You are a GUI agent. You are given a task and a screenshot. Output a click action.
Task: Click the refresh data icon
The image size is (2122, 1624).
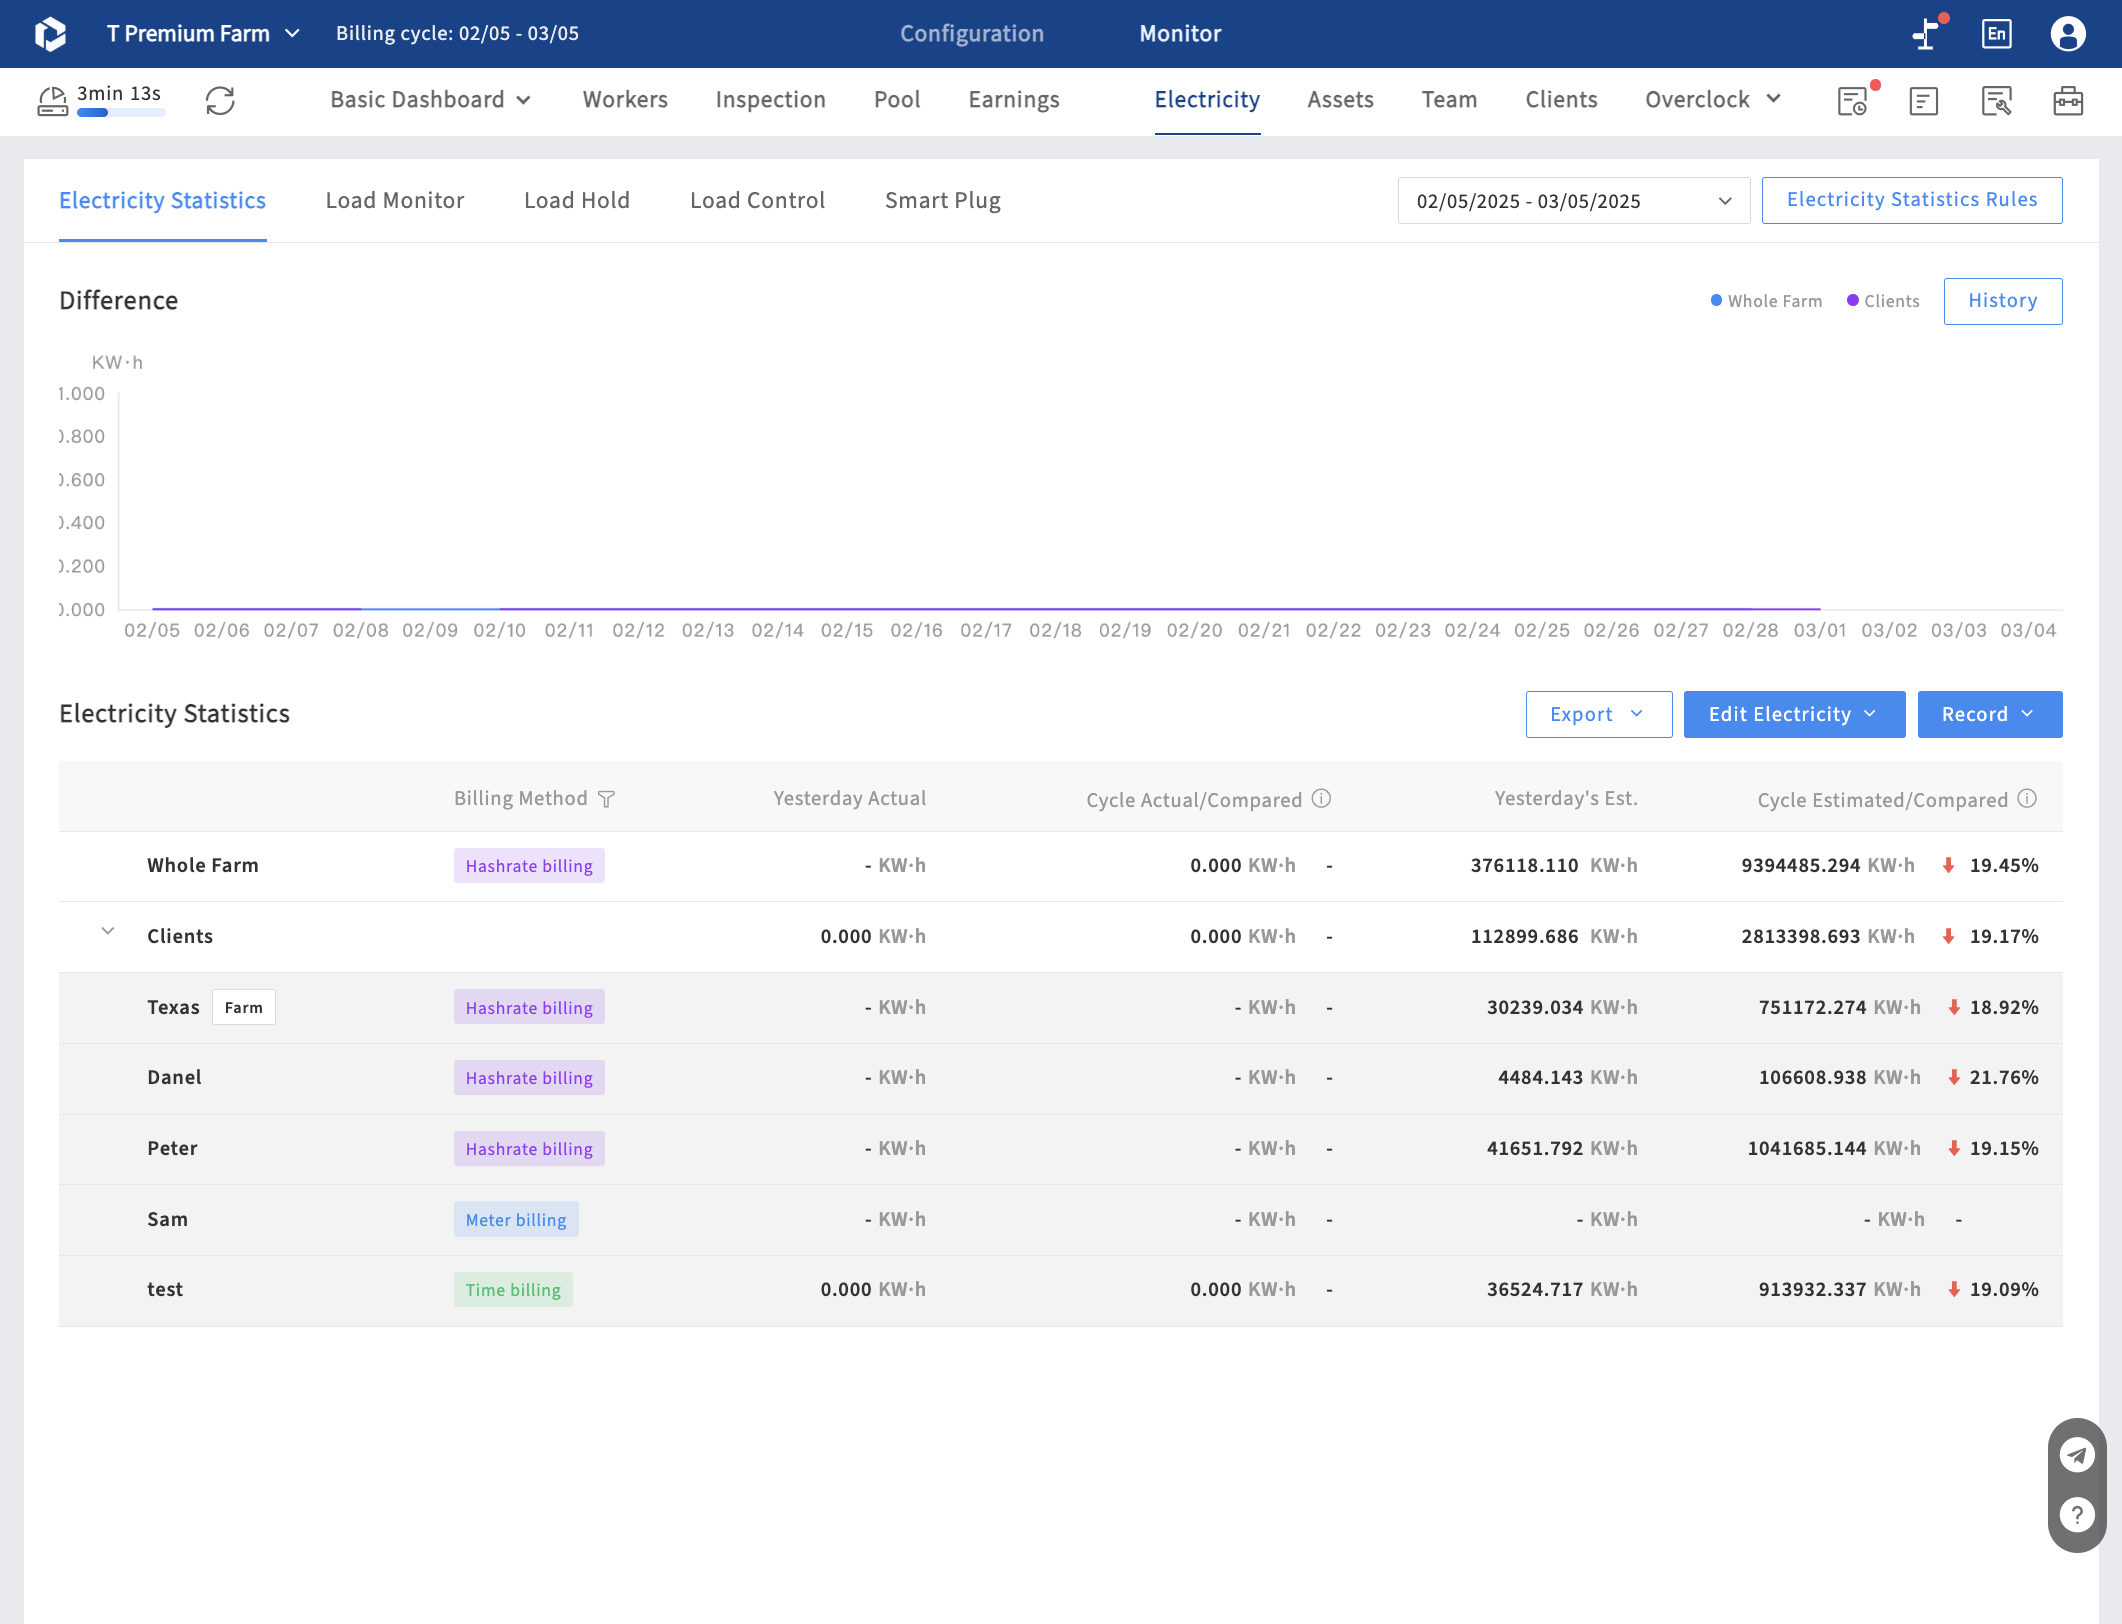pos(220,100)
